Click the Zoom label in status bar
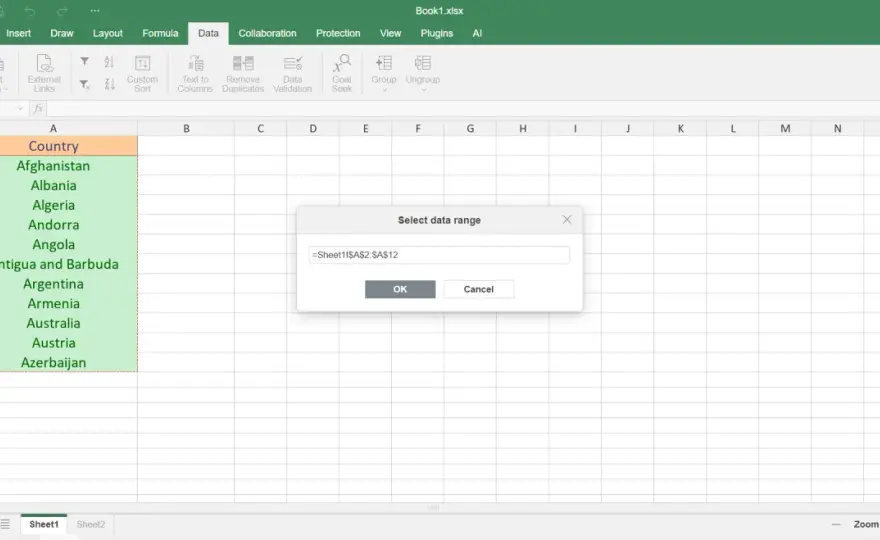The height and width of the screenshot is (540, 880). (866, 524)
